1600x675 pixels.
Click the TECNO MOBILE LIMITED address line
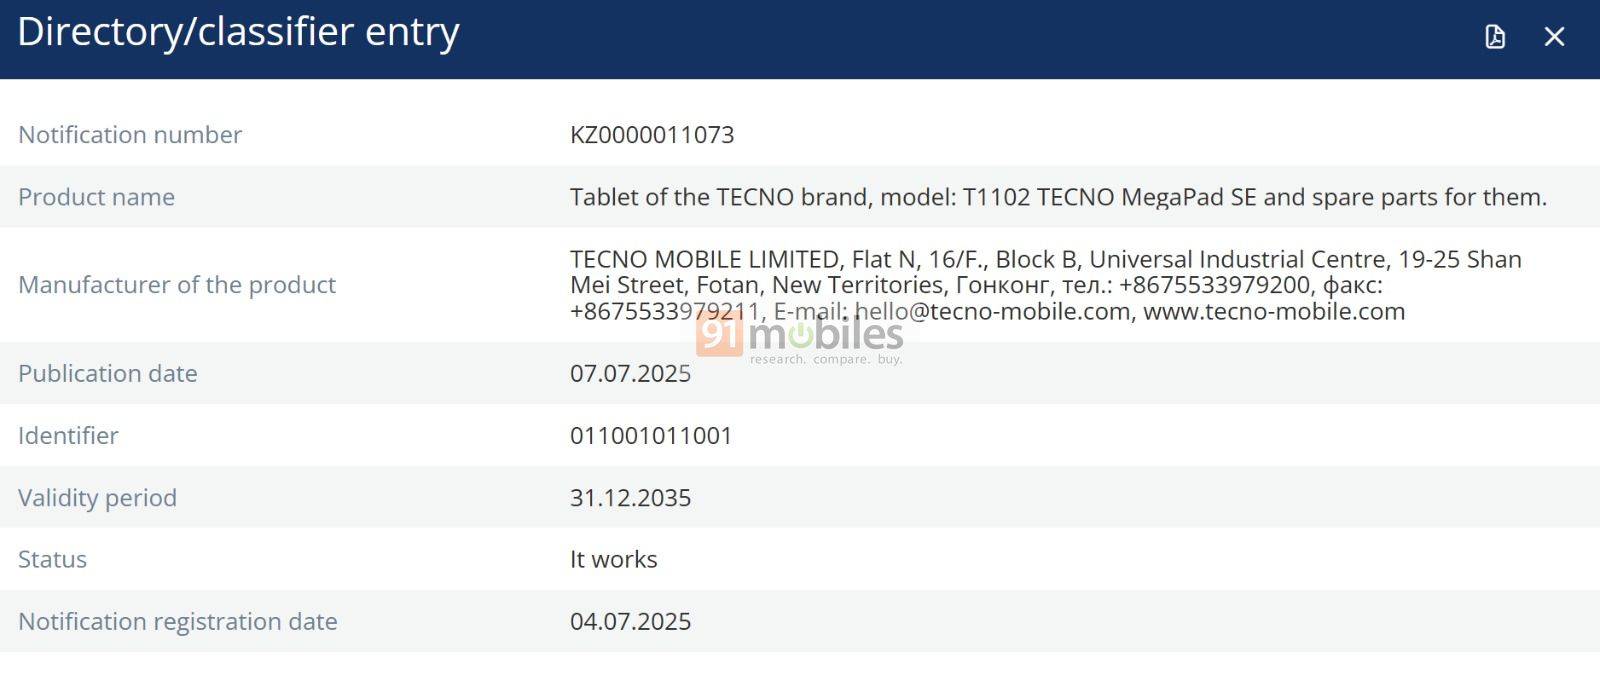(1046, 259)
